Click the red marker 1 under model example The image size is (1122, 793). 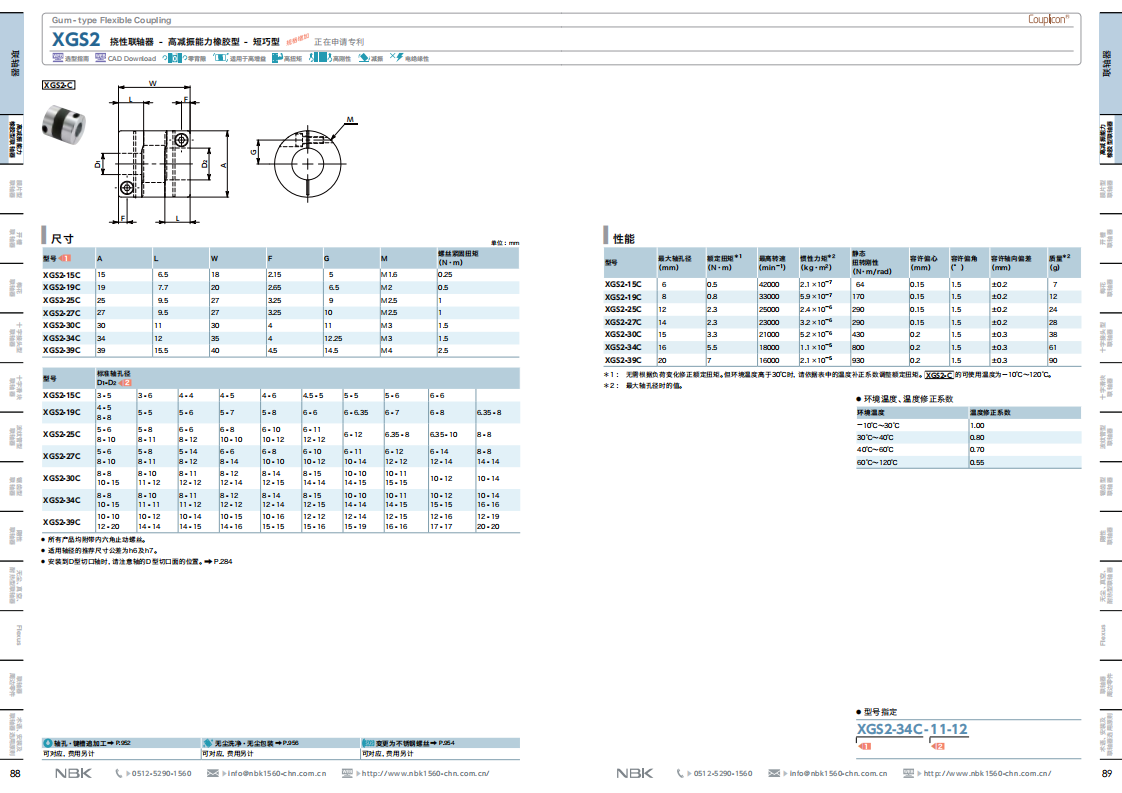pyautogui.click(x=864, y=746)
